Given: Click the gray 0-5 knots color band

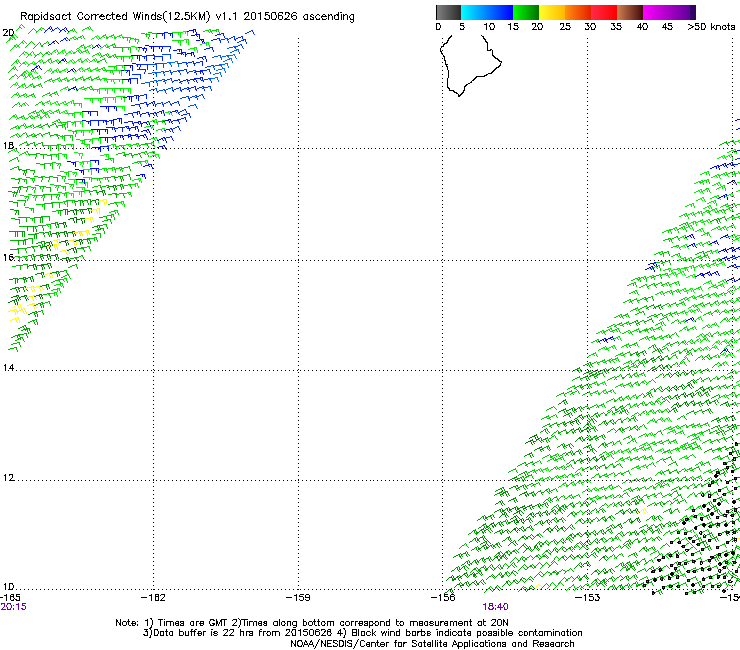Looking at the screenshot, I should tap(448, 12).
